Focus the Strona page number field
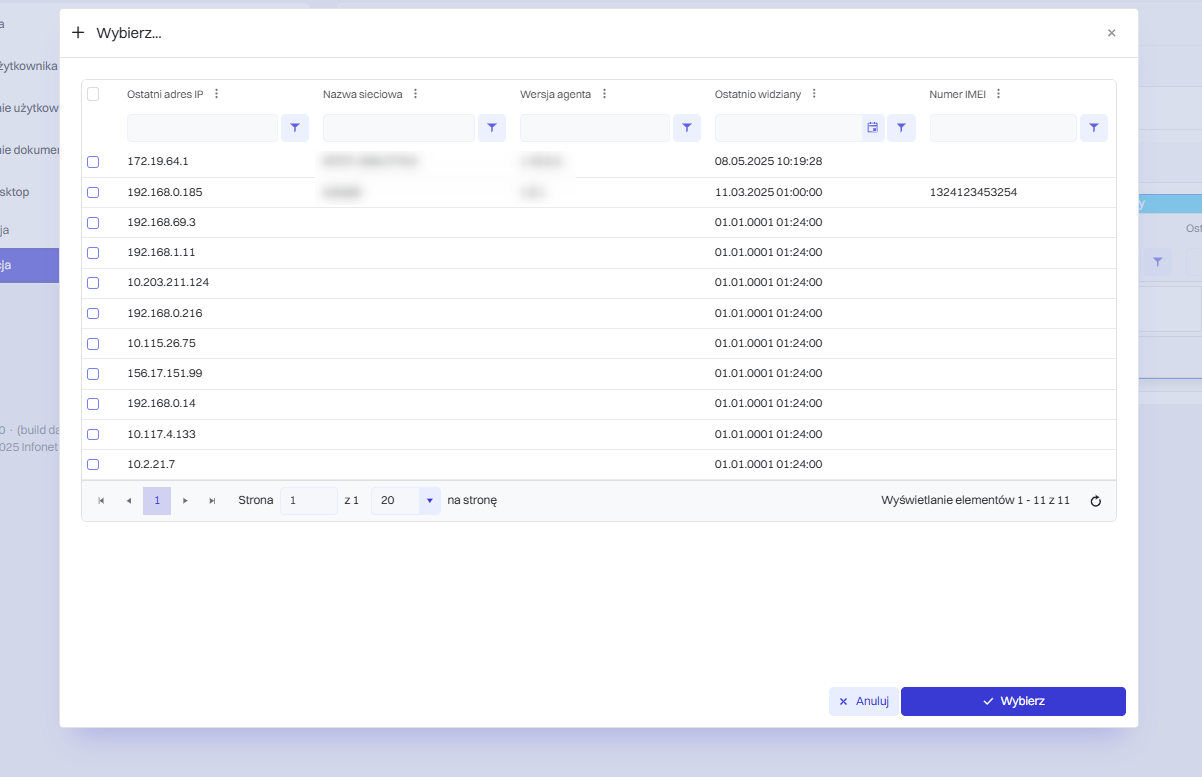The height and width of the screenshot is (777, 1202). point(309,501)
